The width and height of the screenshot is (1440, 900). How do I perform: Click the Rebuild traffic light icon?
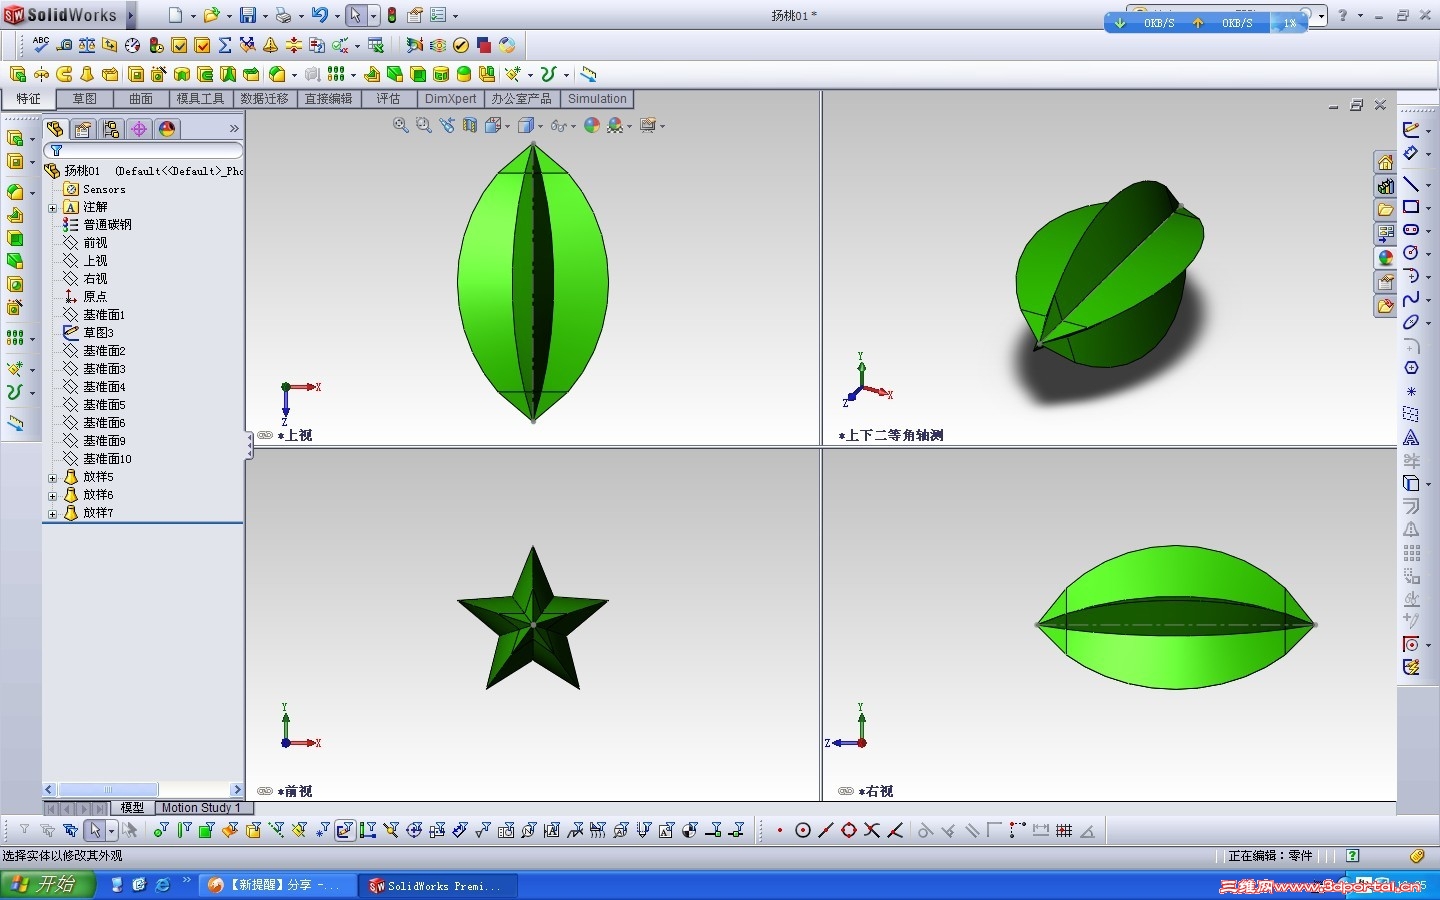(x=392, y=15)
